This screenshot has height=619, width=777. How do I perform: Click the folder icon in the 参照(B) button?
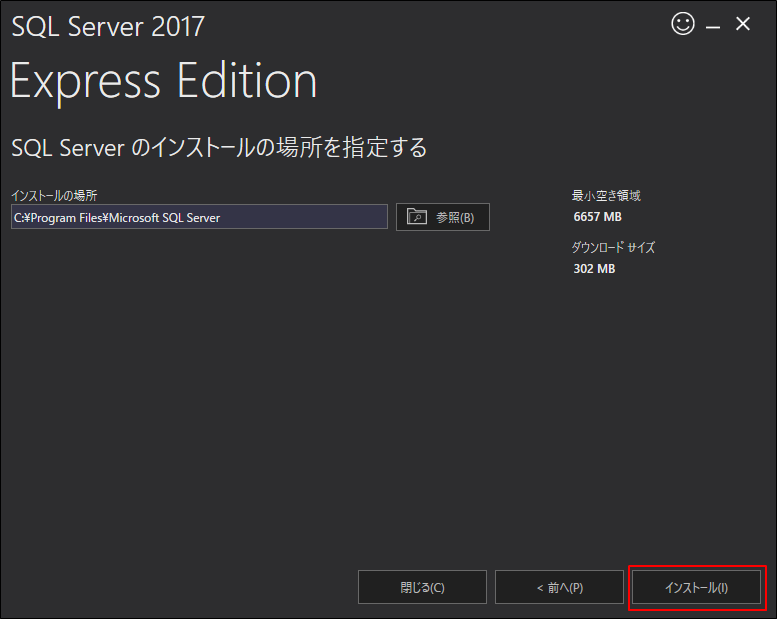pyautogui.click(x=417, y=217)
